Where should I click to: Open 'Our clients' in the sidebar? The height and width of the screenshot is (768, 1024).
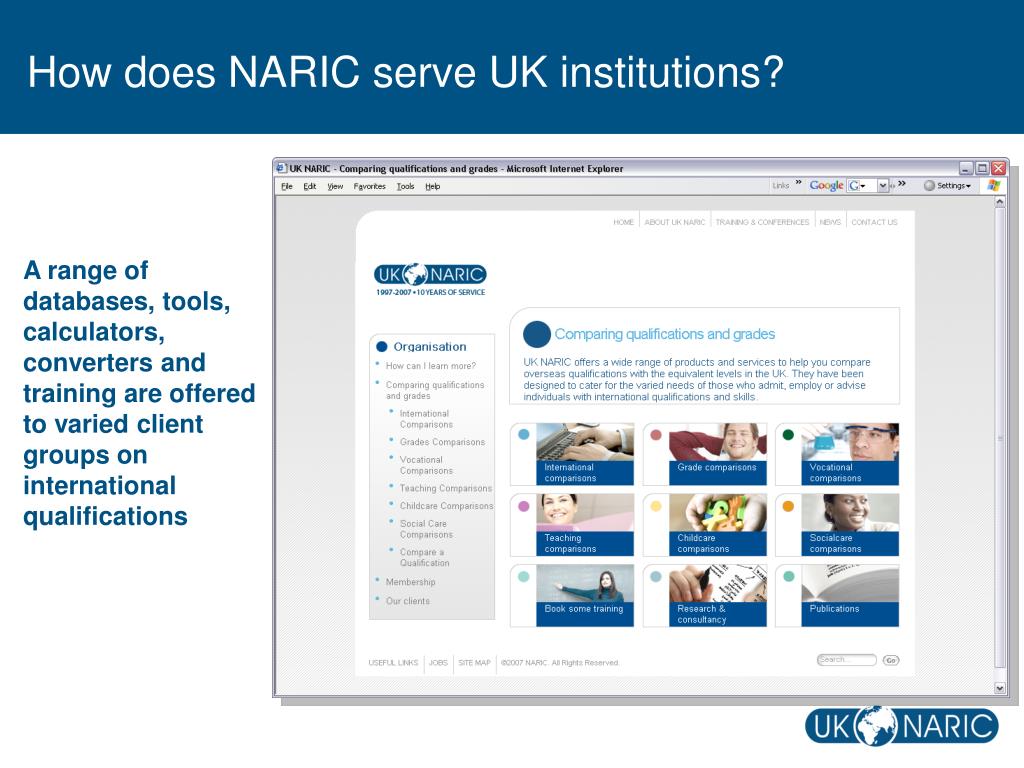(408, 601)
